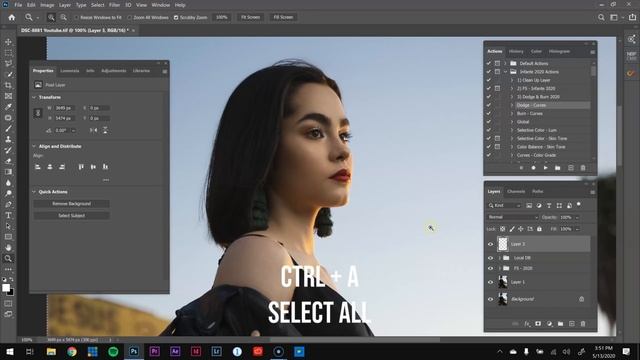Viewport: 640px width, 360px height.
Task: Click lock all icon in Layers
Action: [x=539, y=229]
